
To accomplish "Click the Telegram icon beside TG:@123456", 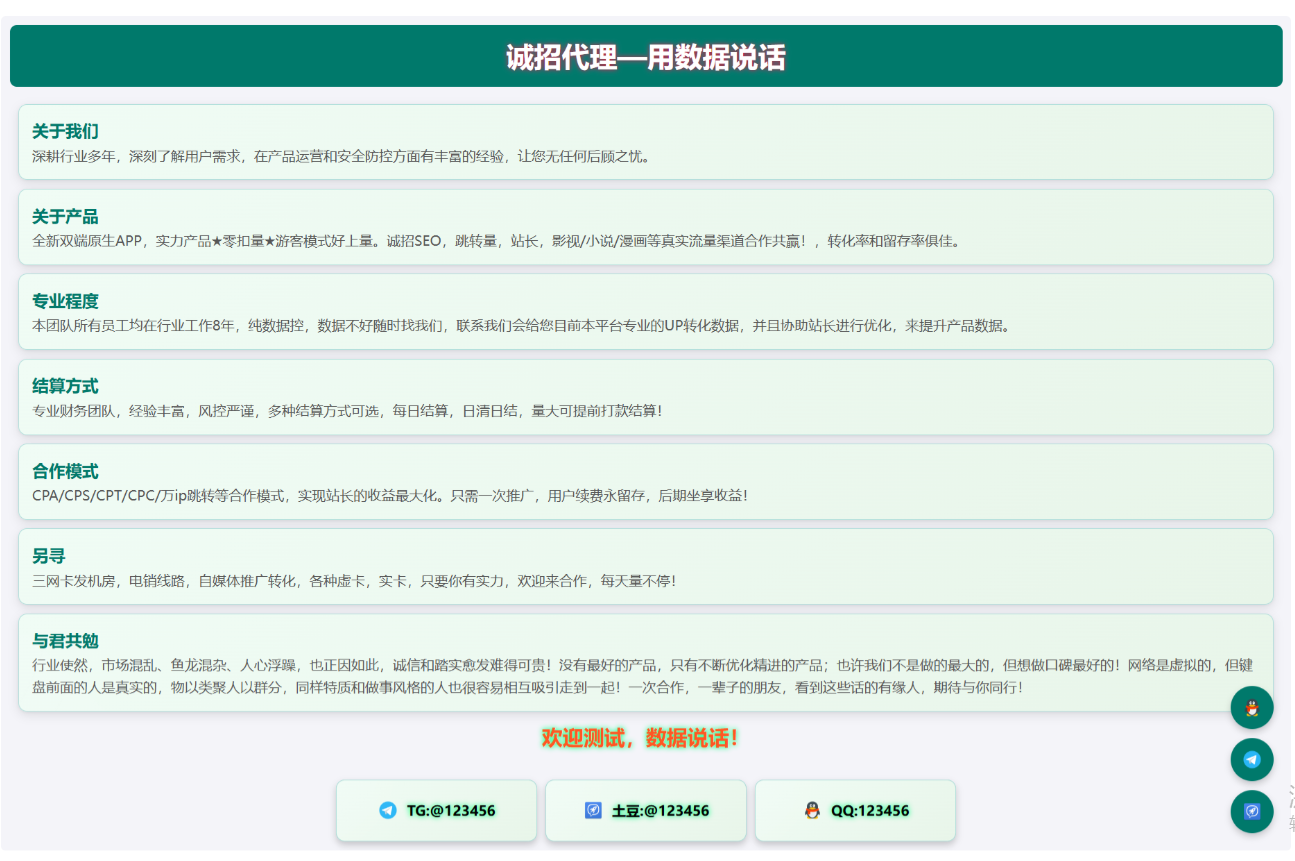I will click(x=388, y=810).
